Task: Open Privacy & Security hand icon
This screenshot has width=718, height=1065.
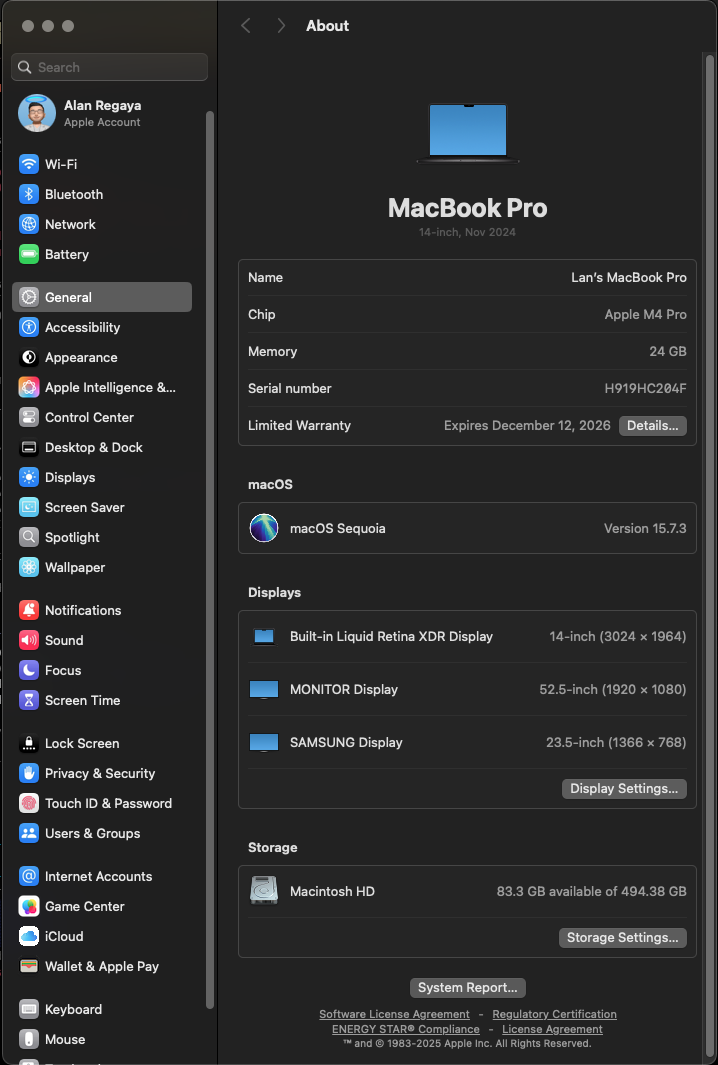Action: pos(29,773)
